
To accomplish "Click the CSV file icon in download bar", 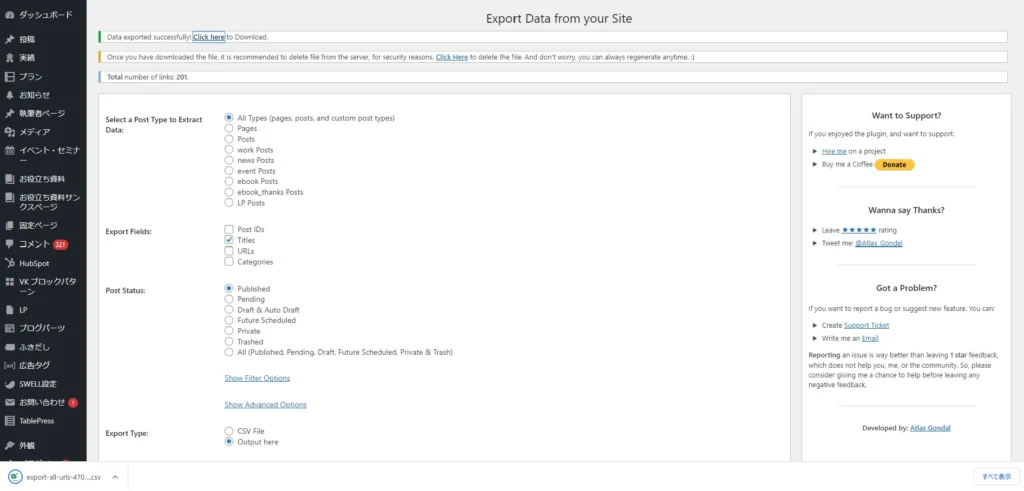I will pos(15,477).
